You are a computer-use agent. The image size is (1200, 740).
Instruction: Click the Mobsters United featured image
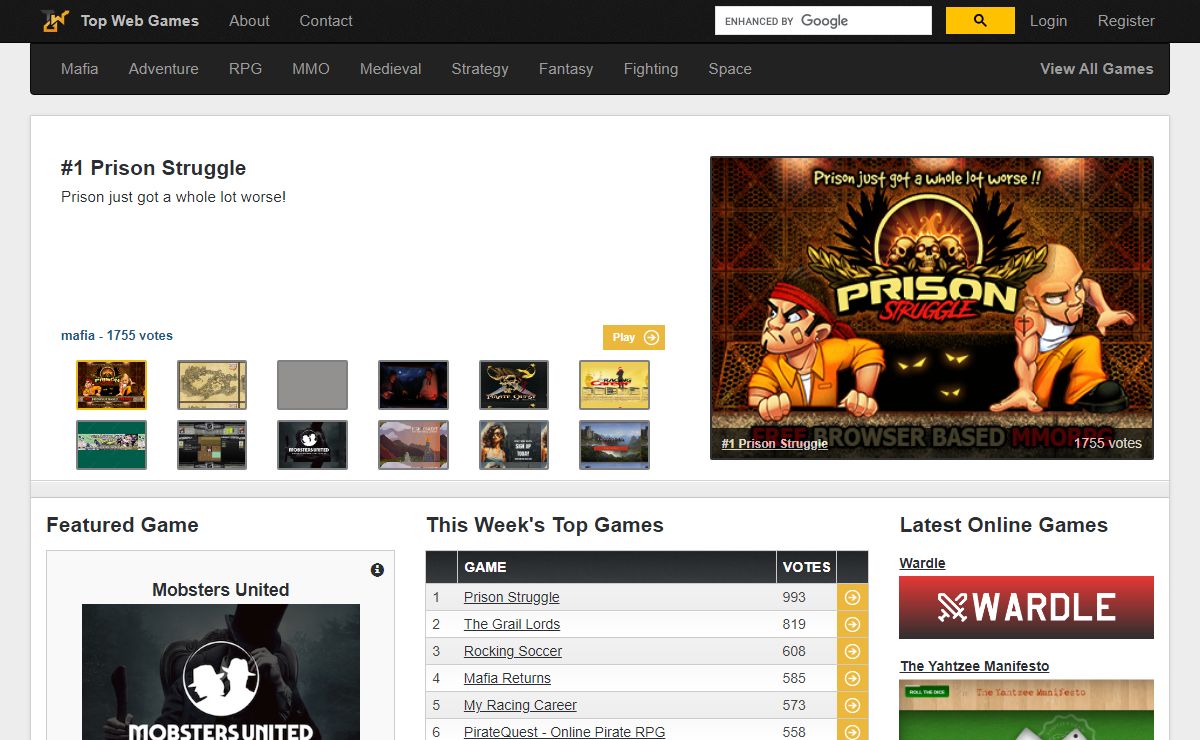click(x=221, y=672)
